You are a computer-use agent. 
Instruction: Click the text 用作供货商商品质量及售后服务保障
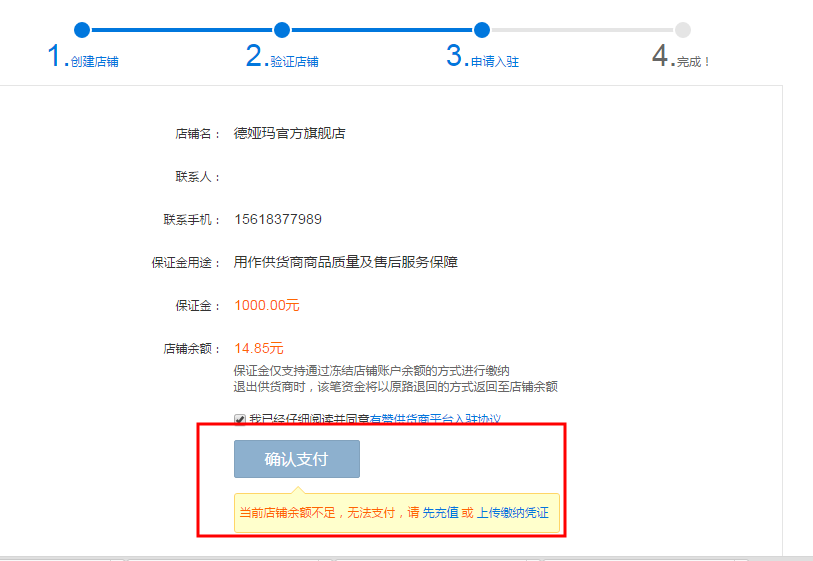pyautogui.click(x=346, y=262)
